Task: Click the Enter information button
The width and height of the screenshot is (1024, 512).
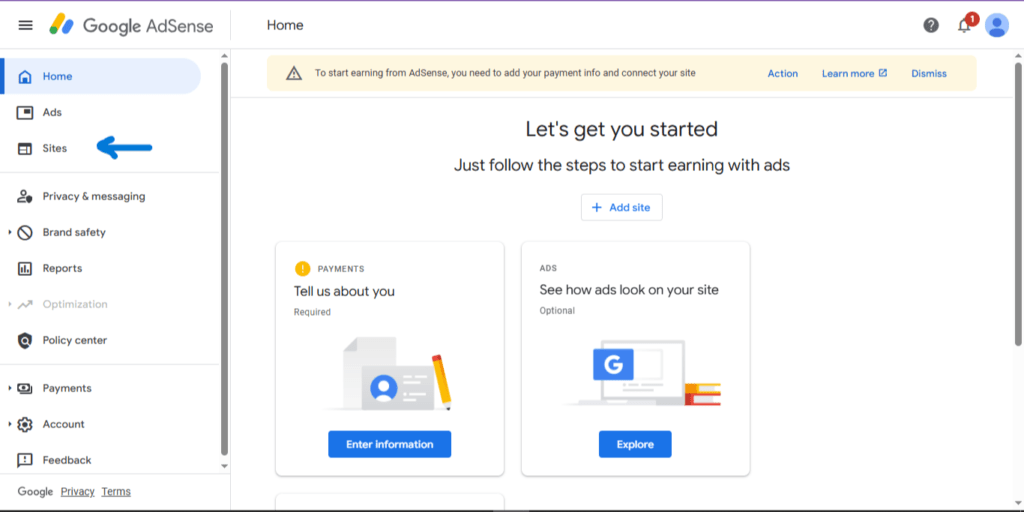Action: (x=389, y=444)
